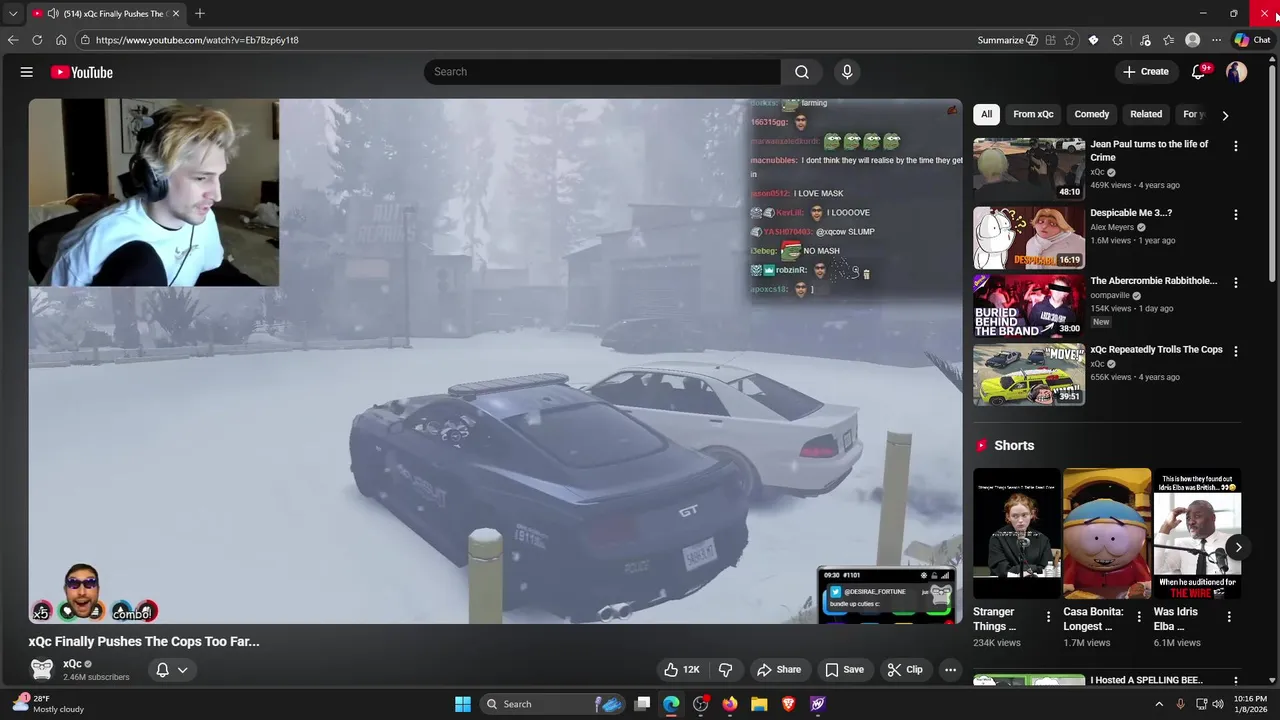The height and width of the screenshot is (720, 1280).
Task: Save the video to a playlist
Action: (844, 670)
